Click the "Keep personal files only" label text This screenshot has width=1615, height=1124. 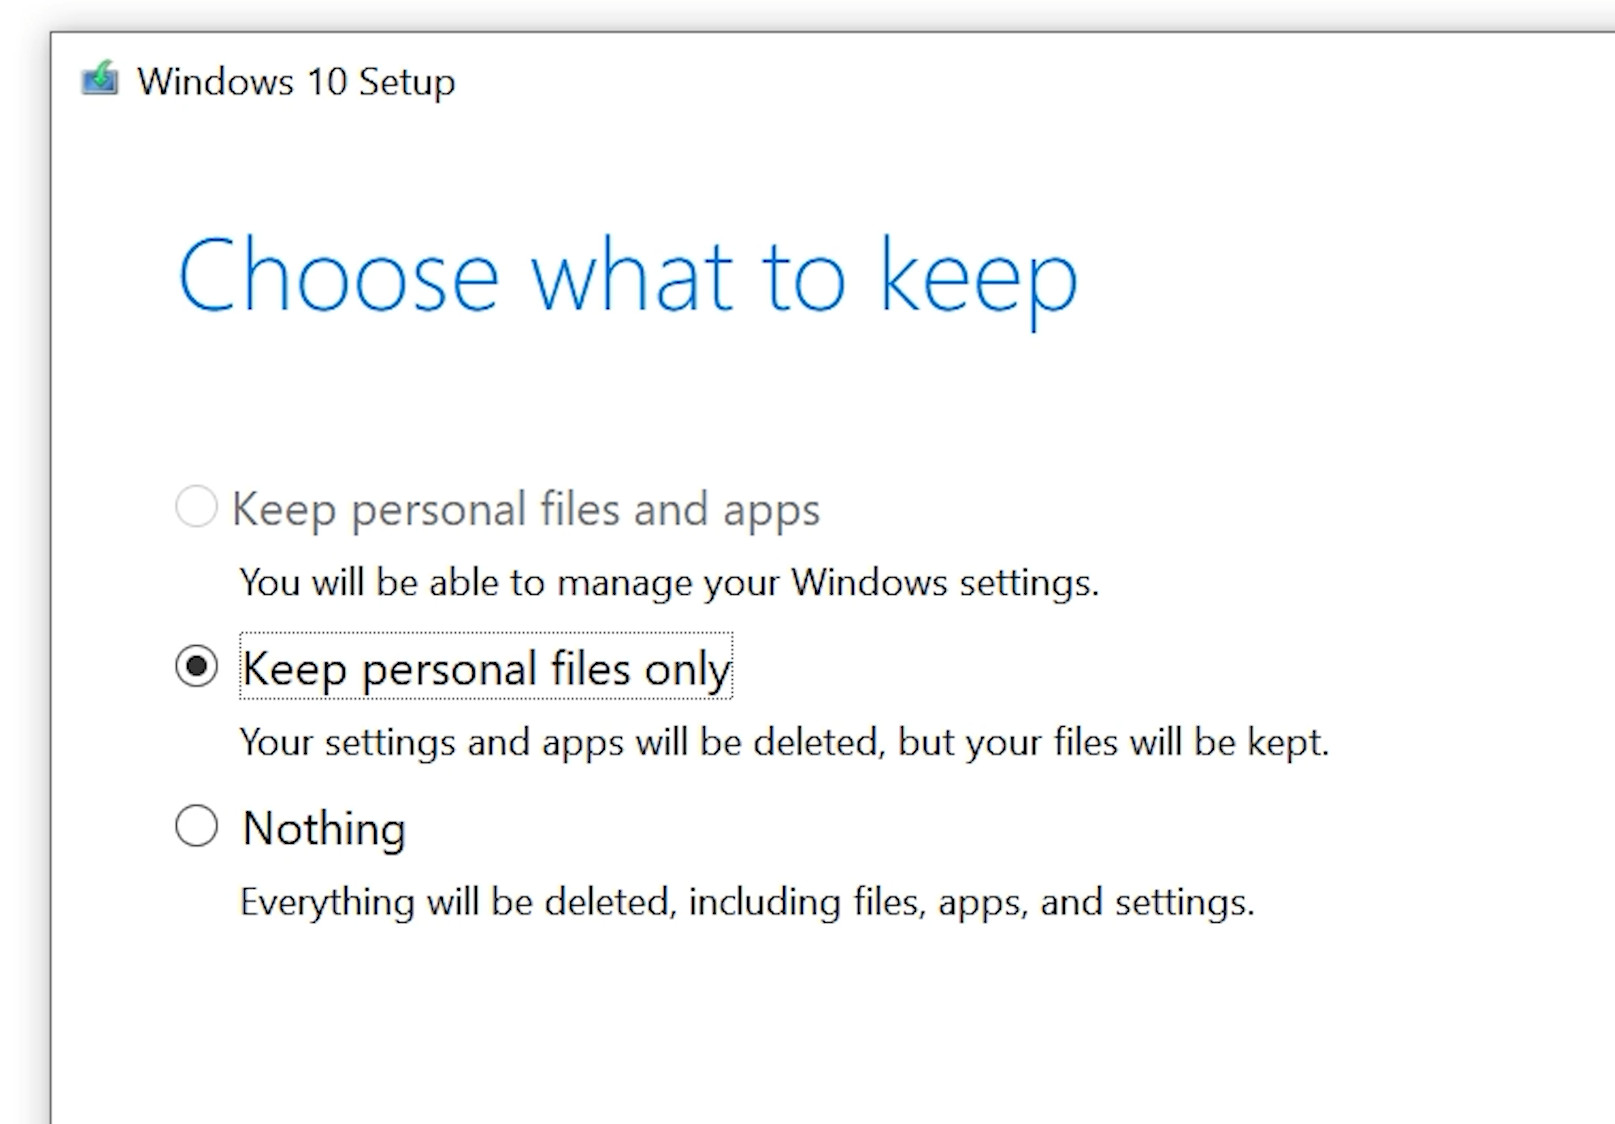click(x=486, y=668)
